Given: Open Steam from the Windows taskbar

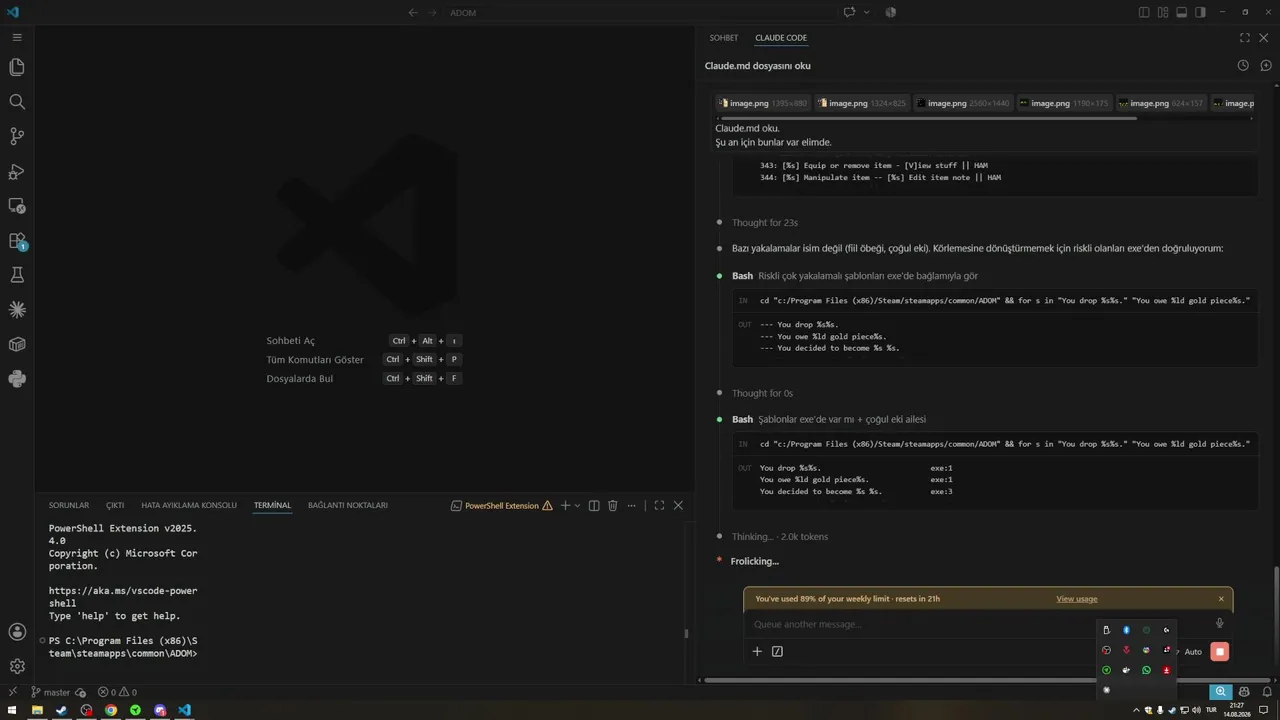Looking at the screenshot, I should click(61, 710).
